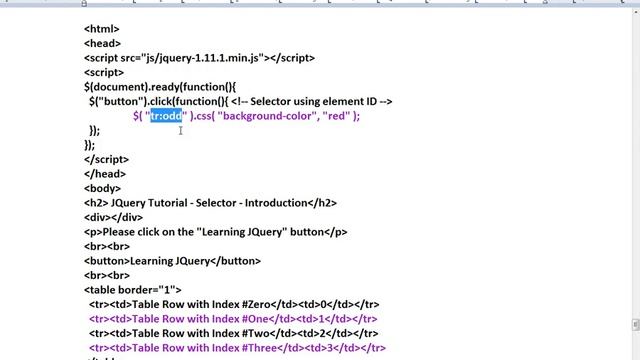The height and width of the screenshot is (360, 640).
Task: Click the opening "<head>" tag line
Action: click(102, 43)
